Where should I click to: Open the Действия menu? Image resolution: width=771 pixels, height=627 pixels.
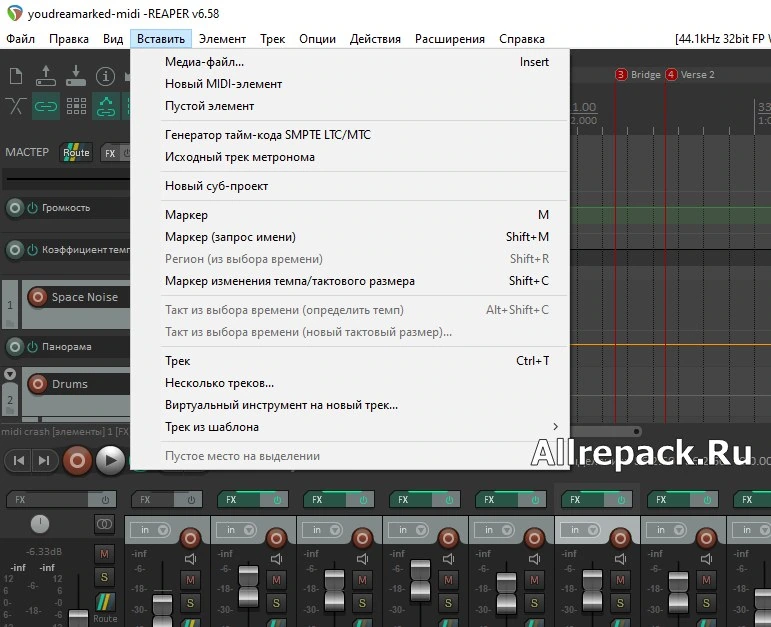pyautogui.click(x=375, y=39)
